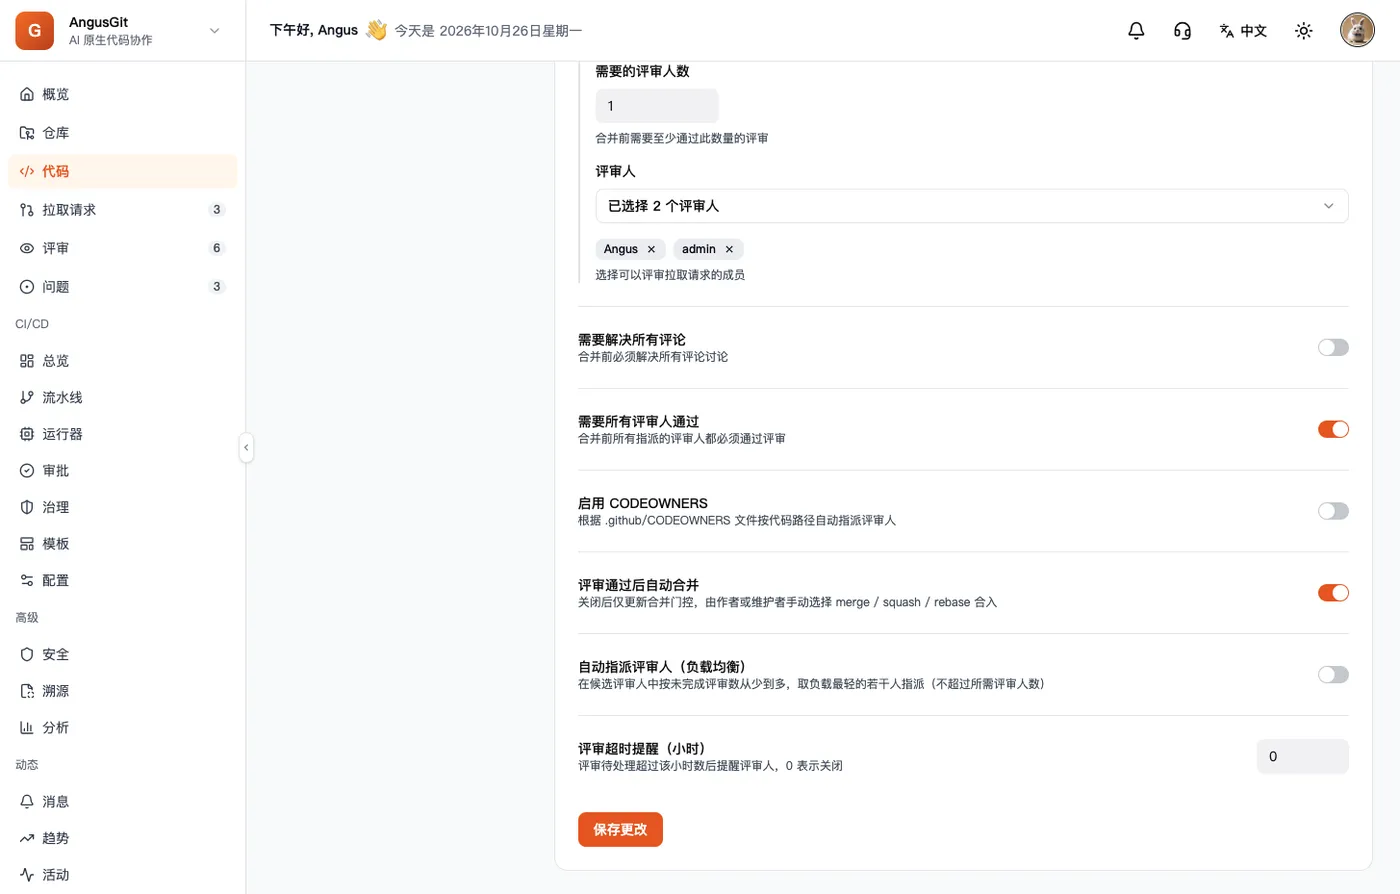Open the notifications bell icon
Image resolution: width=1400 pixels, height=894 pixels.
1136,31
